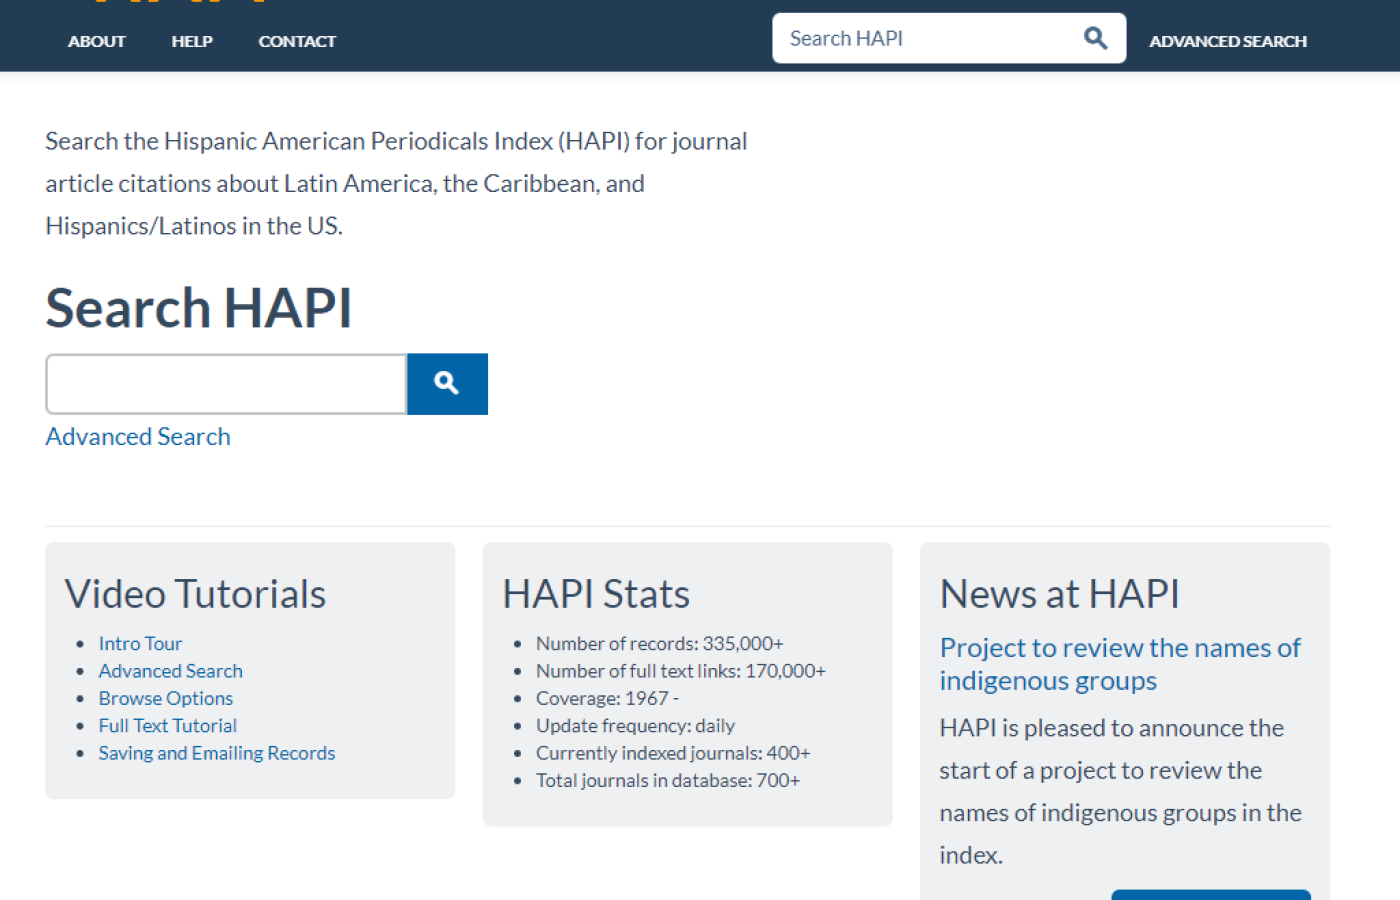Click the Advanced Search link below the search box
The image size is (1400, 900).
[x=137, y=436]
